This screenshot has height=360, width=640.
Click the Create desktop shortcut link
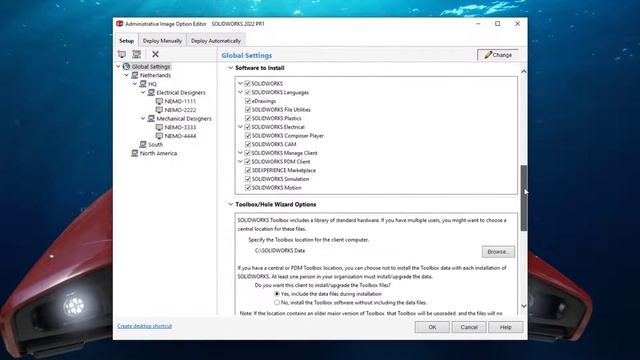click(144, 326)
